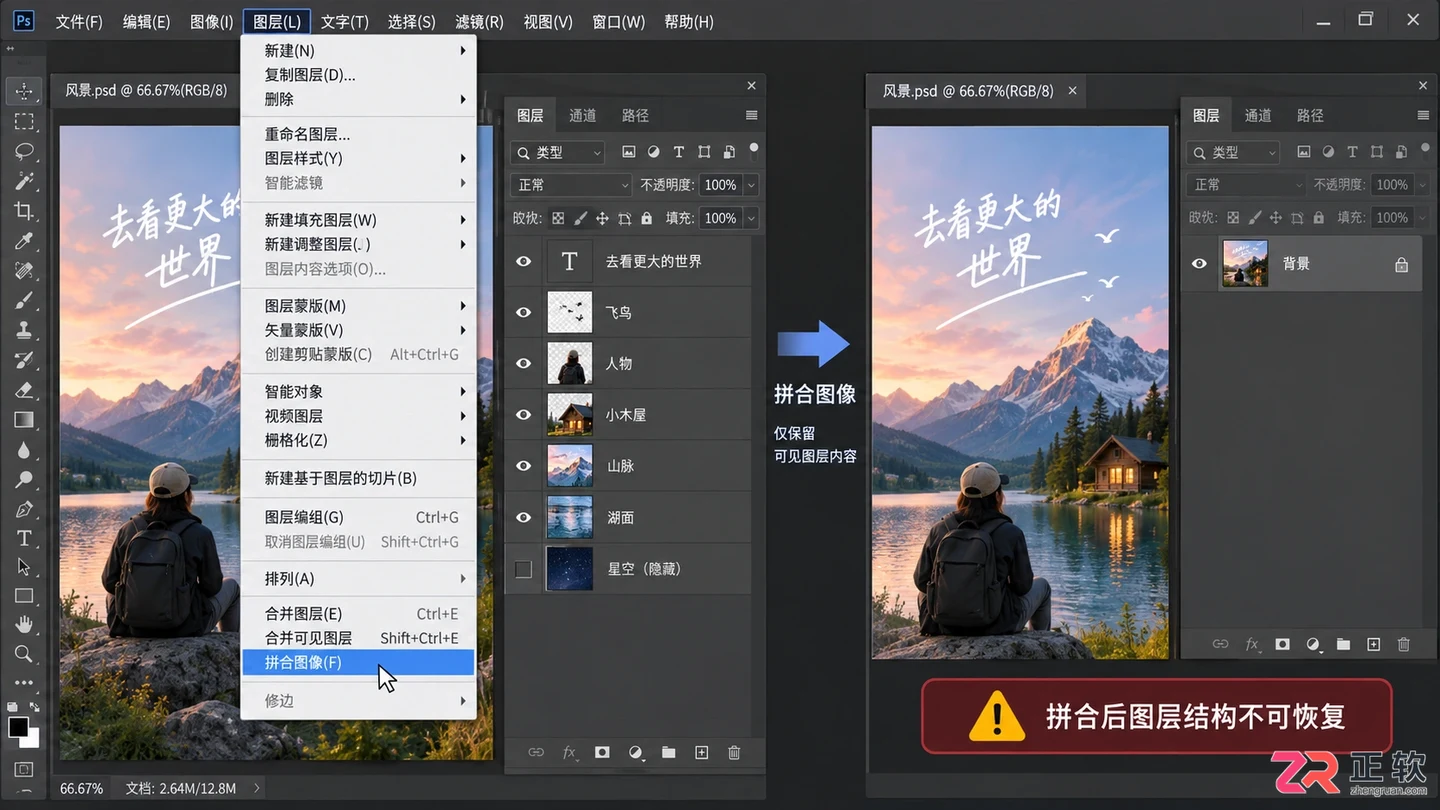
Task: Select the Spot Healing Brush tool
Action: tap(24, 271)
